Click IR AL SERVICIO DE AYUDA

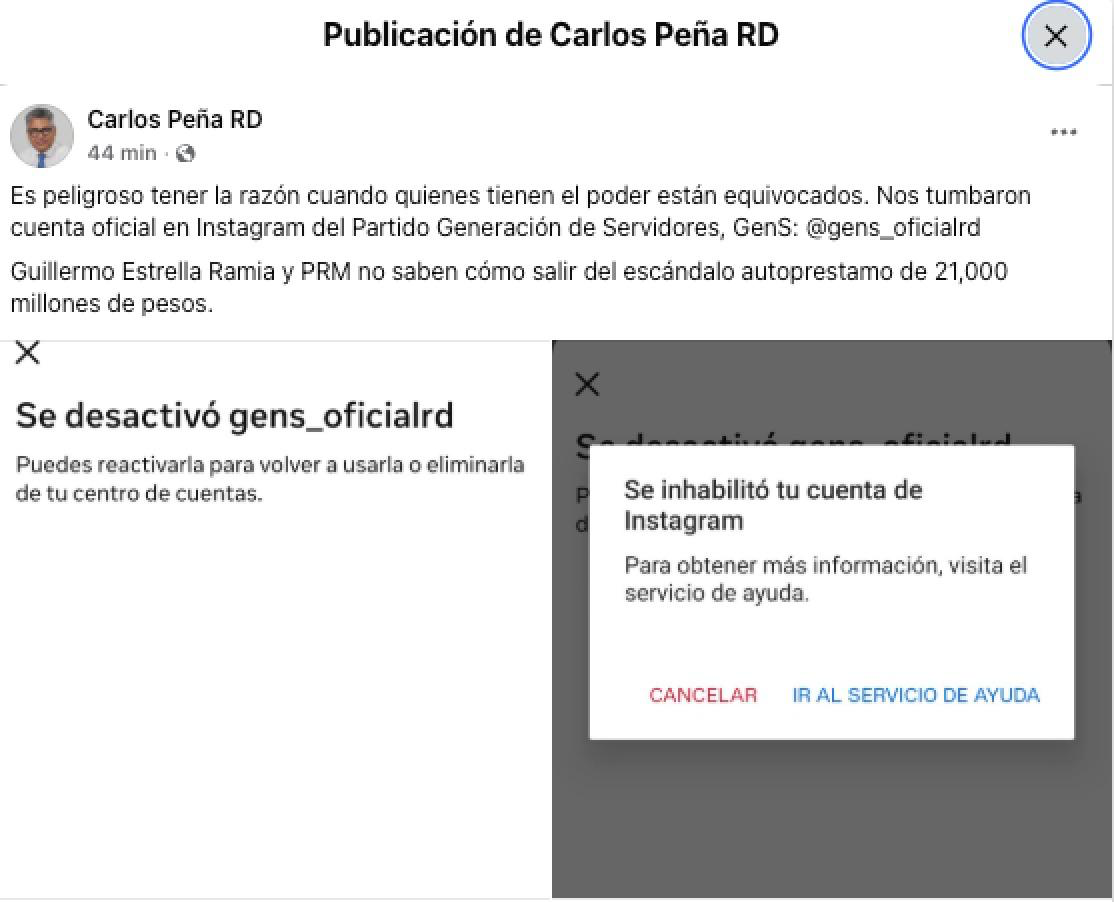tap(915, 695)
